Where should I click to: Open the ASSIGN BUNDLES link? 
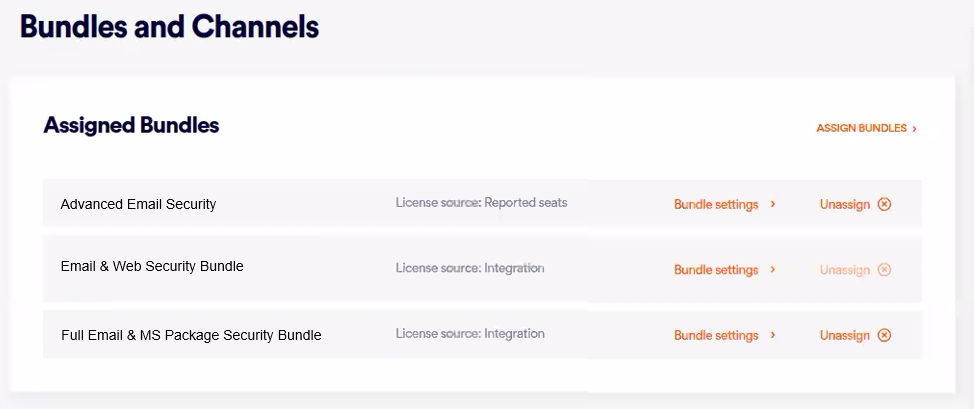(861, 129)
